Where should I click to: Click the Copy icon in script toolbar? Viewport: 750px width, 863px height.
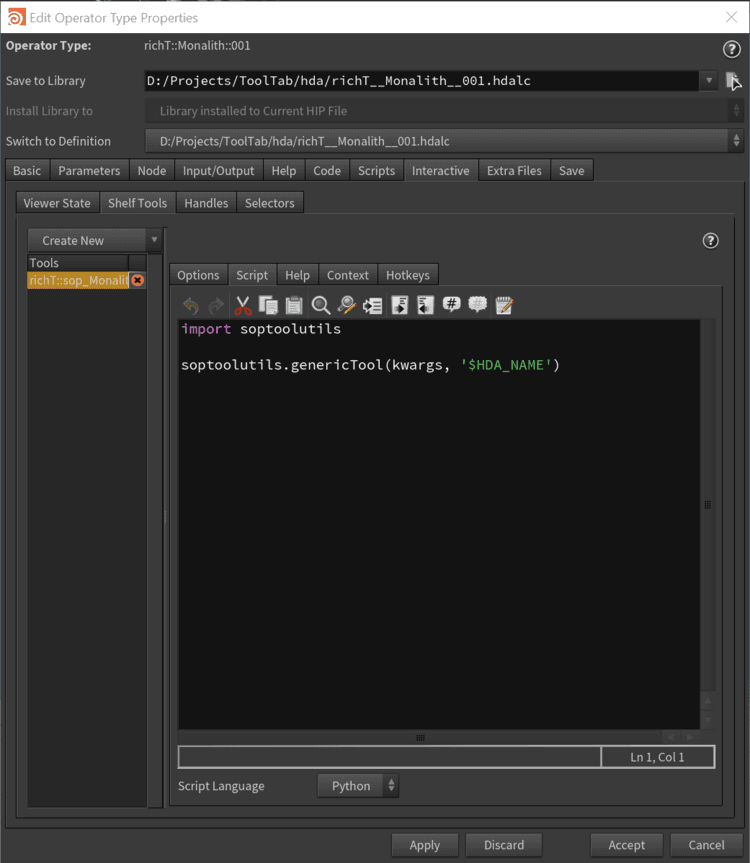point(268,306)
